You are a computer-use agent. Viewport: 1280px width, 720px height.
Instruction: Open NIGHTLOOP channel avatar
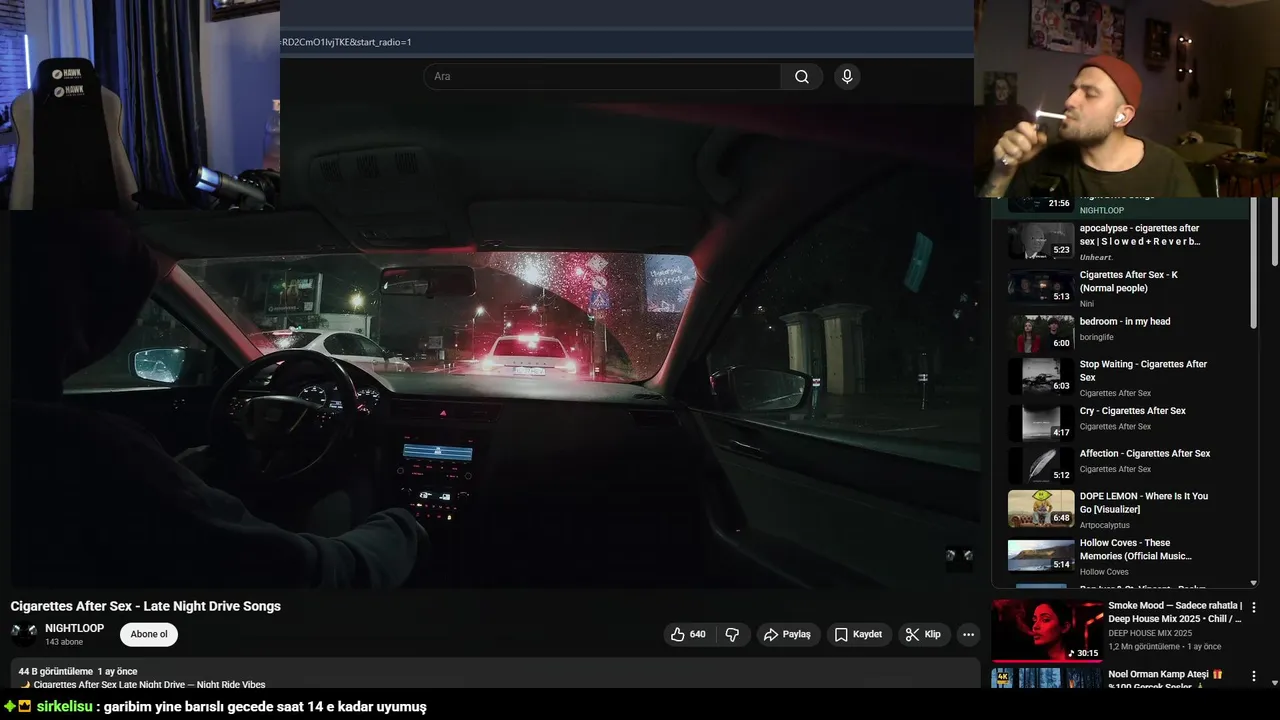tap(24, 634)
